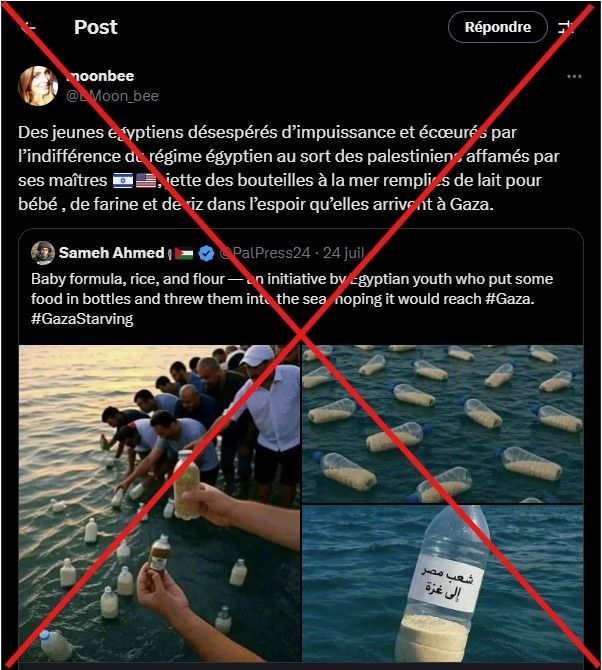Open moonbee's profile picture
Image resolution: width=602 pixels, height=670 pixels.
tap(38, 85)
